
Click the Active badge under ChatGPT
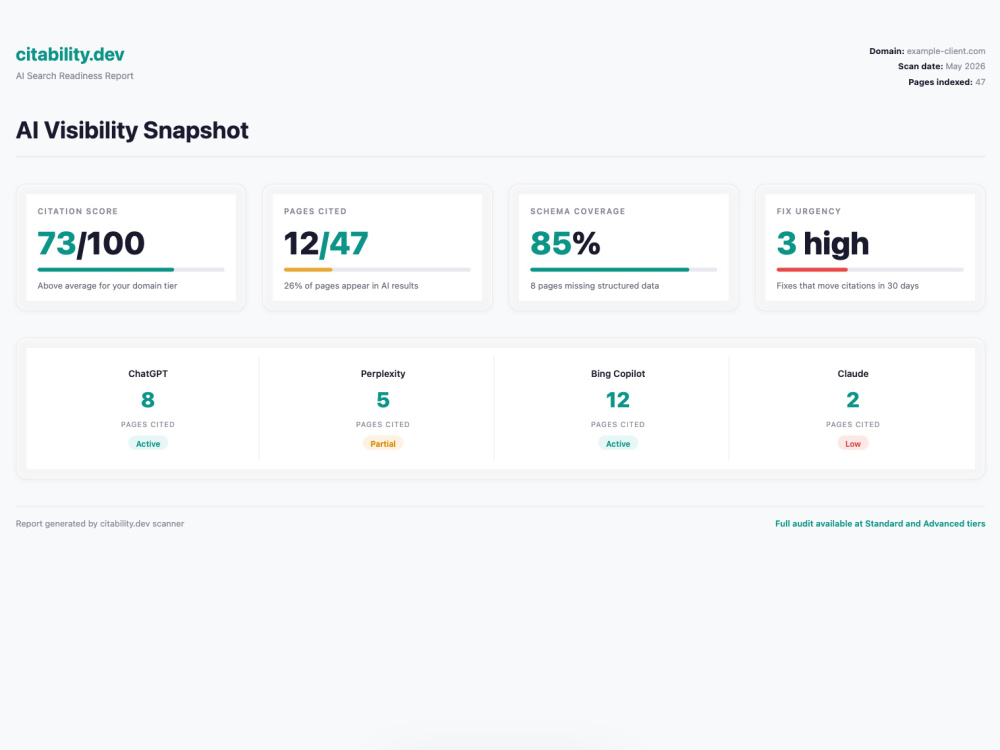(148, 444)
